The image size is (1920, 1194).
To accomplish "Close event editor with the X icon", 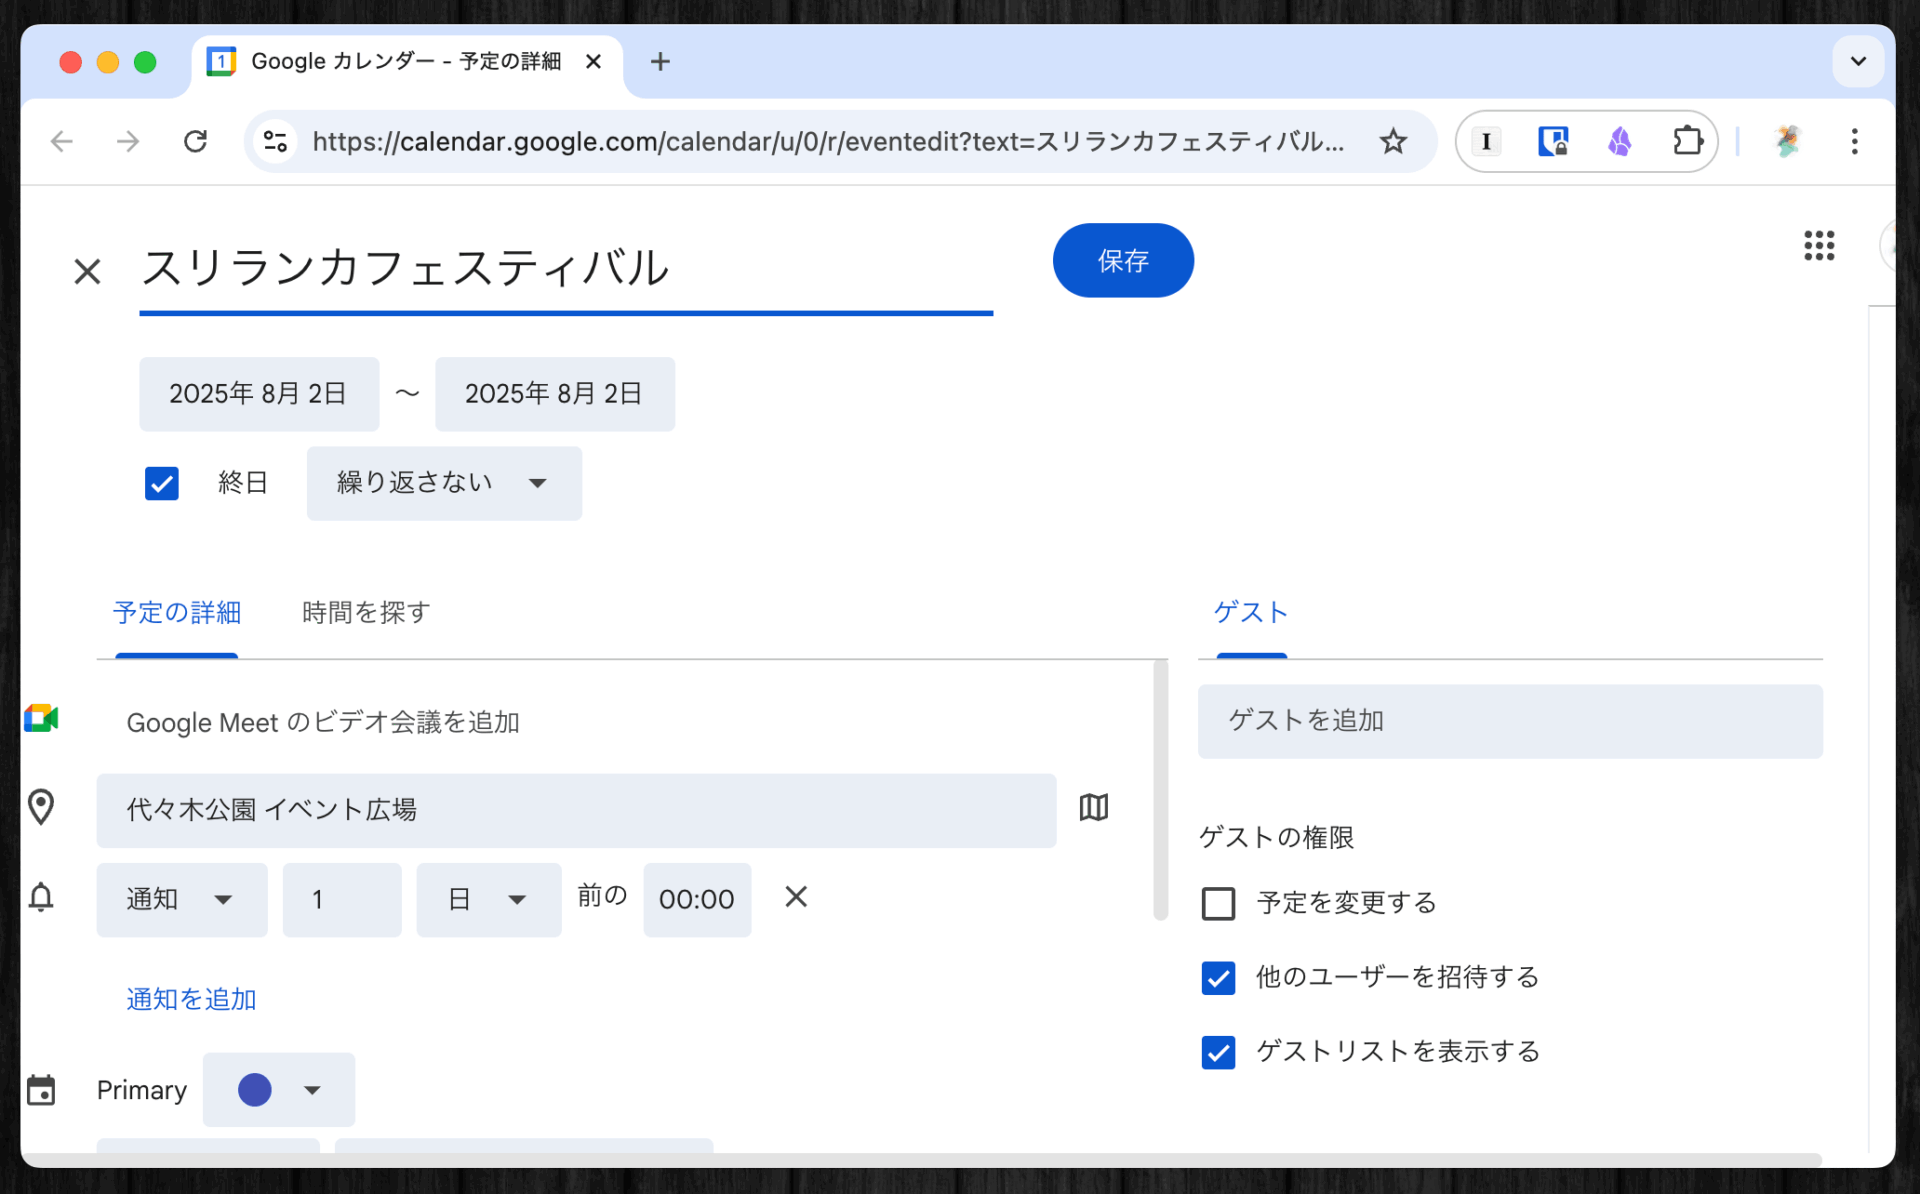I will [x=87, y=271].
